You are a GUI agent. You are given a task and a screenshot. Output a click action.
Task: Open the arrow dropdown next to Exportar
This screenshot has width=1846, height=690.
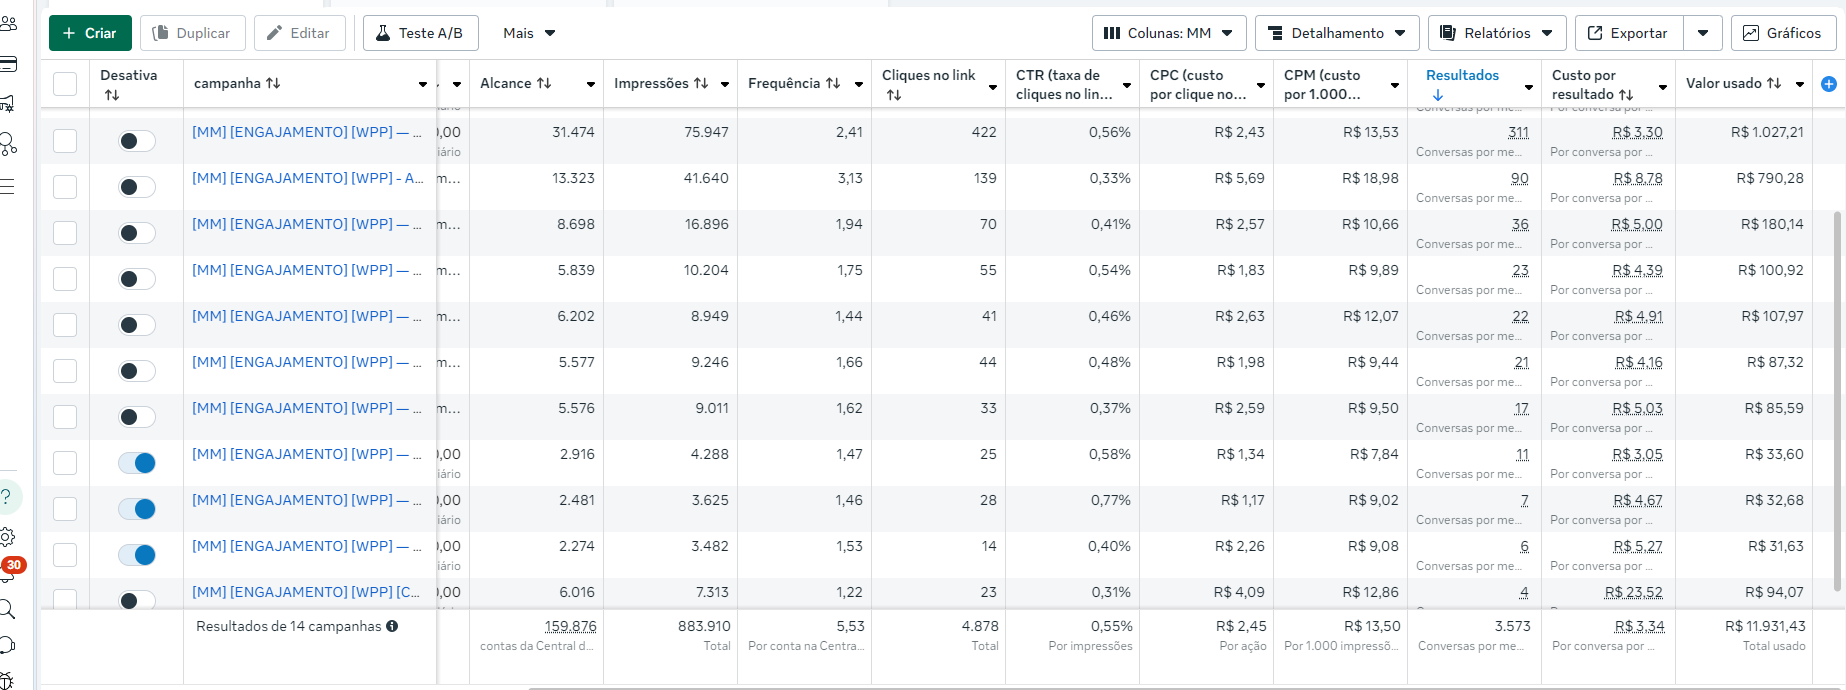point(1702,33)
